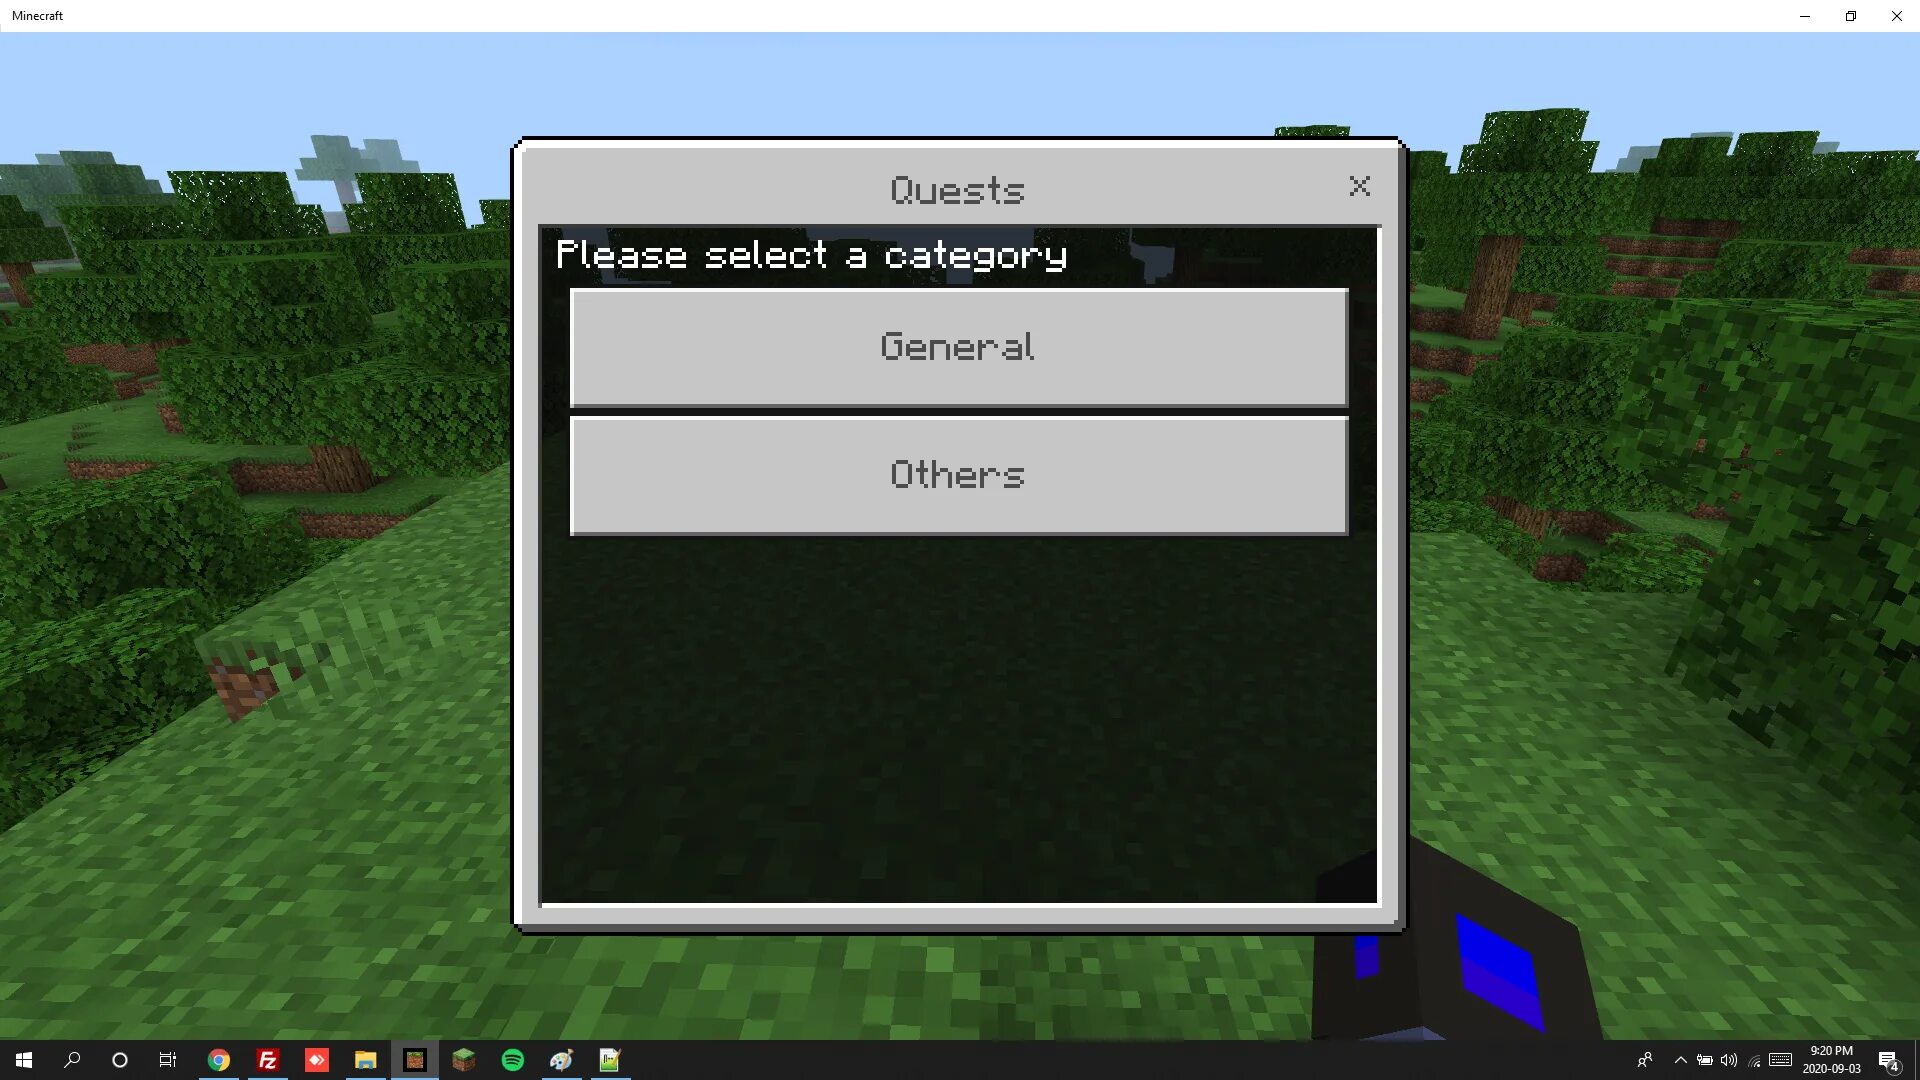Click the pinned green taskbar app

pyautogui.click(x=513, y=1059)
